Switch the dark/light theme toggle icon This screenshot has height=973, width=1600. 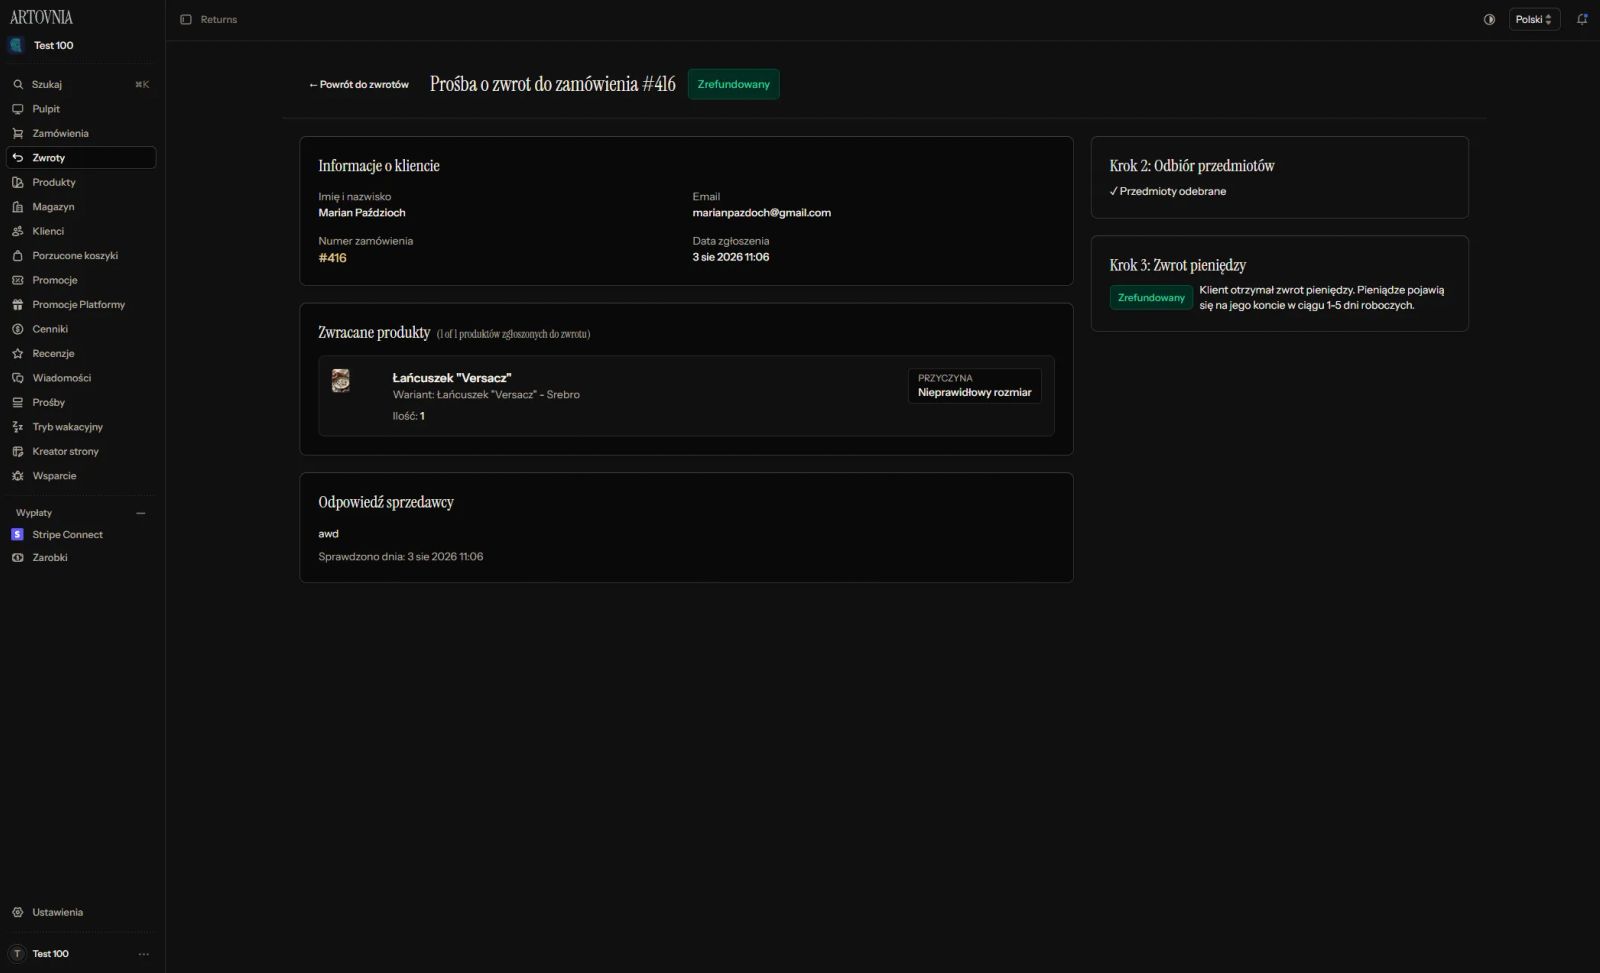pyautogui.click(x=1489, y=19)
